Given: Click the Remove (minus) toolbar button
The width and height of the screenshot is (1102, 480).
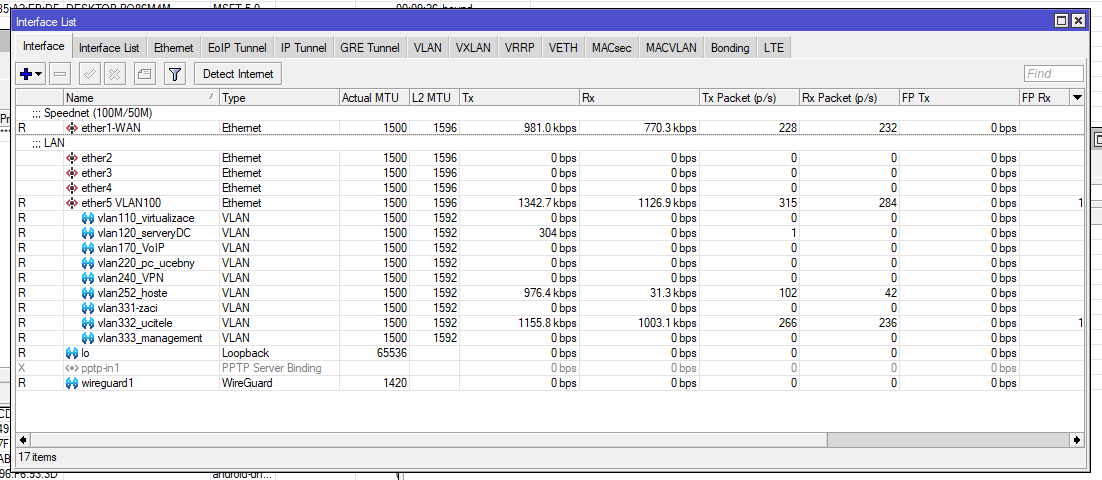Looking at the screenshot, I should (60, 73).
